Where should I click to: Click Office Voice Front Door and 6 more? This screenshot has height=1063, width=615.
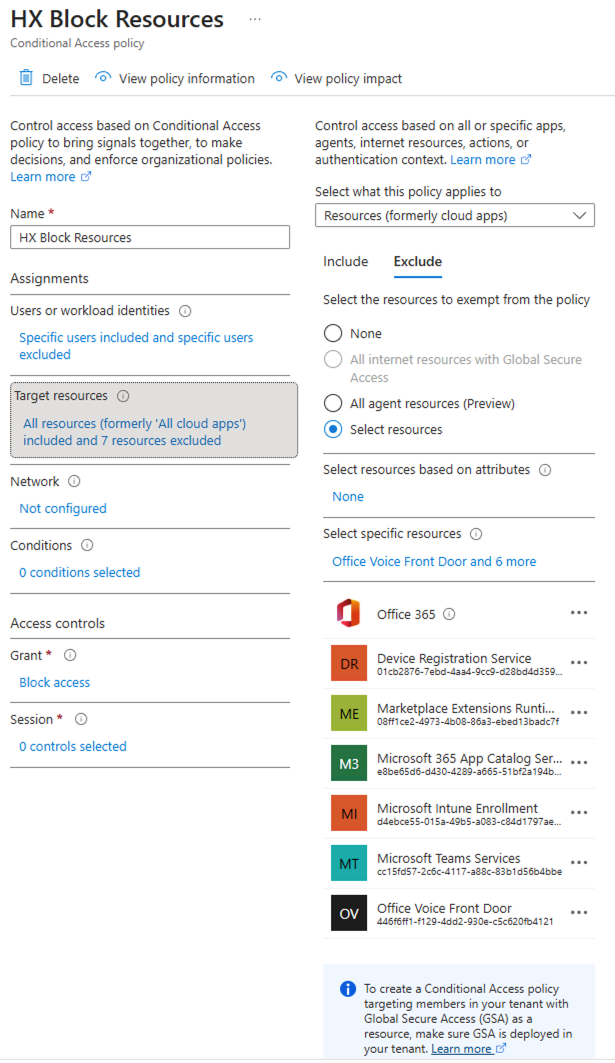(434, 561)
